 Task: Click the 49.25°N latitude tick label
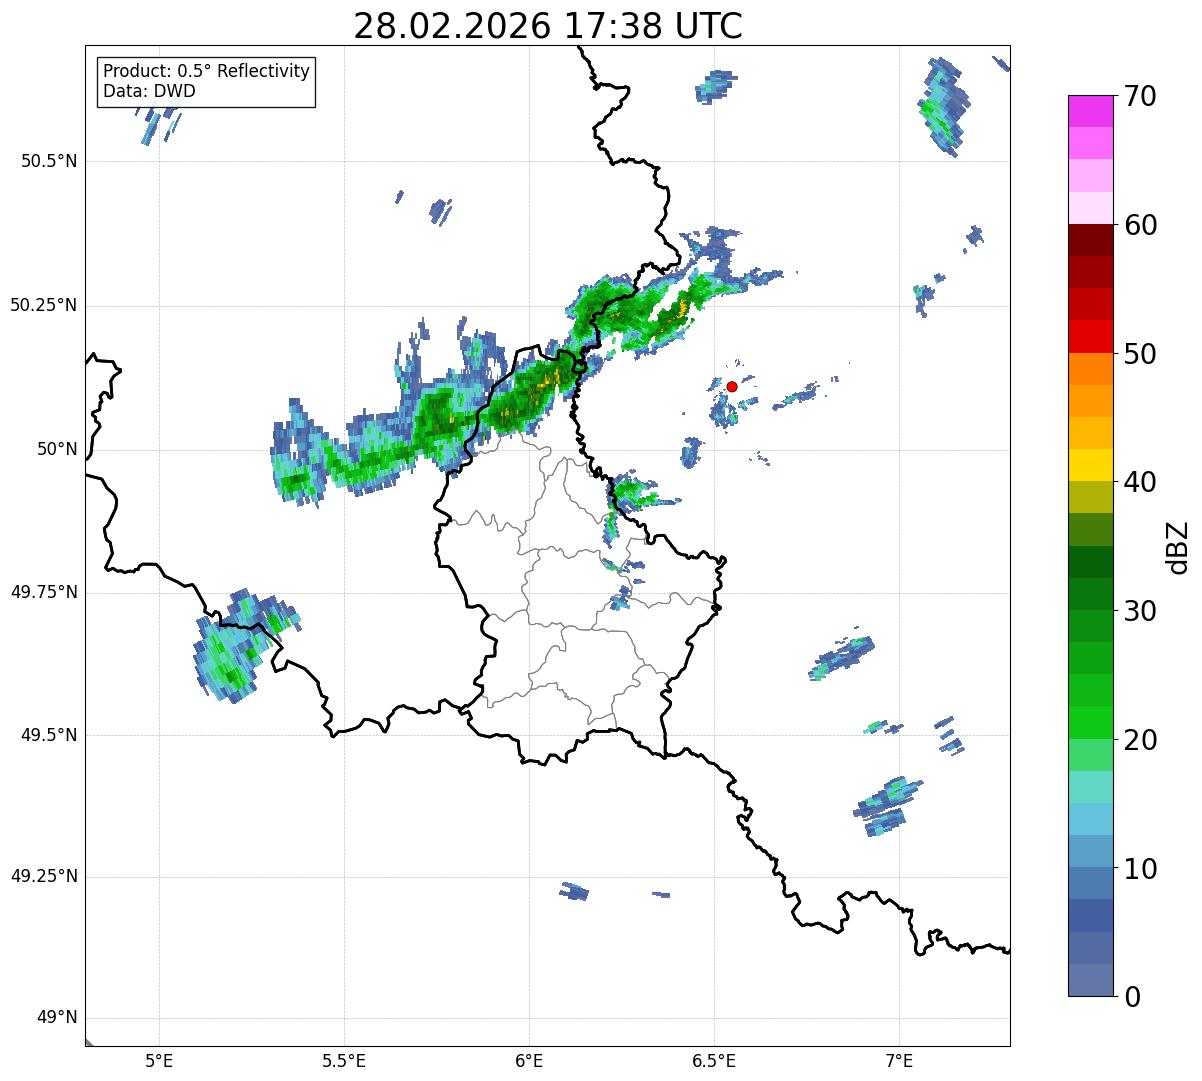pos(43,877)
